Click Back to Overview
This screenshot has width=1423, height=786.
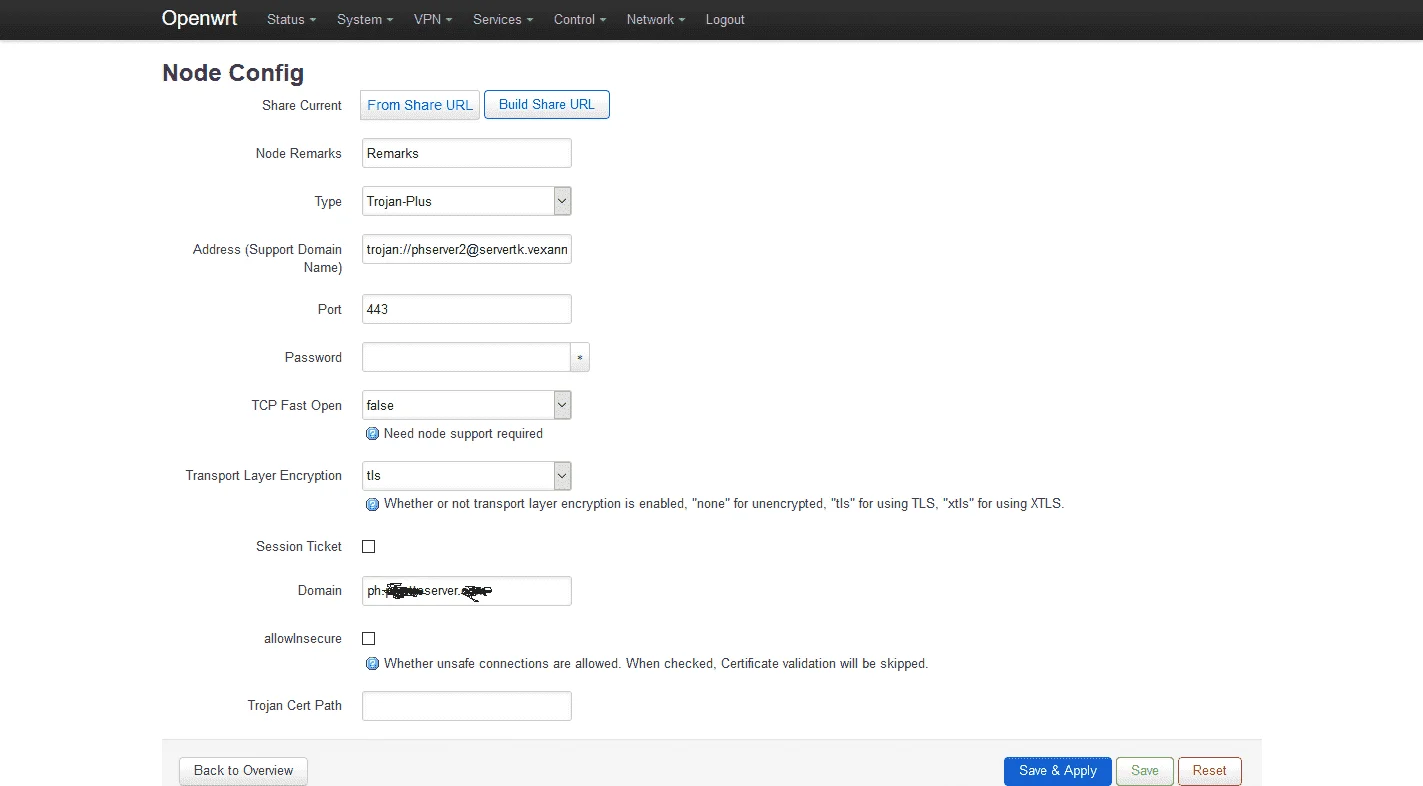tap(243, 771)
